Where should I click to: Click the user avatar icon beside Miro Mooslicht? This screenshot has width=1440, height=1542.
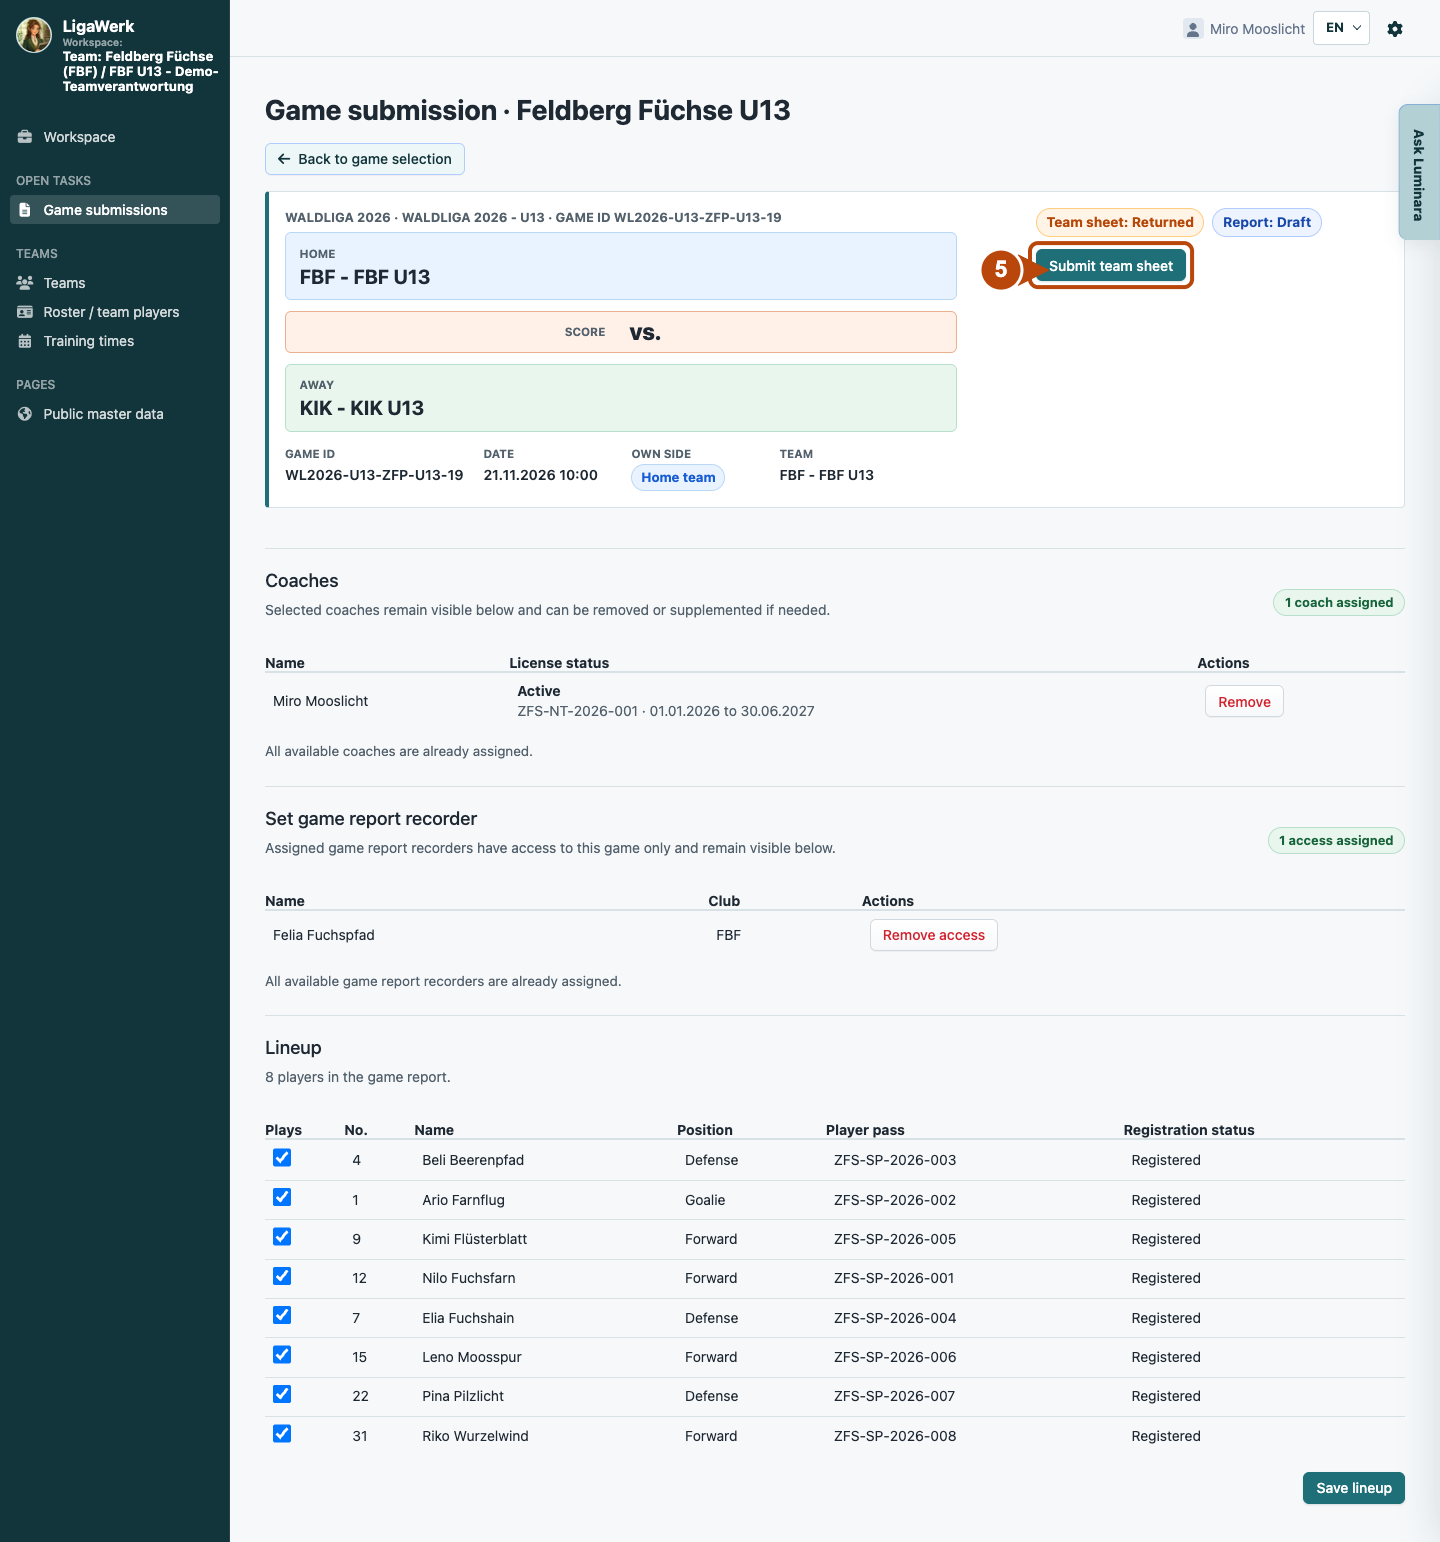[1193, 29]
